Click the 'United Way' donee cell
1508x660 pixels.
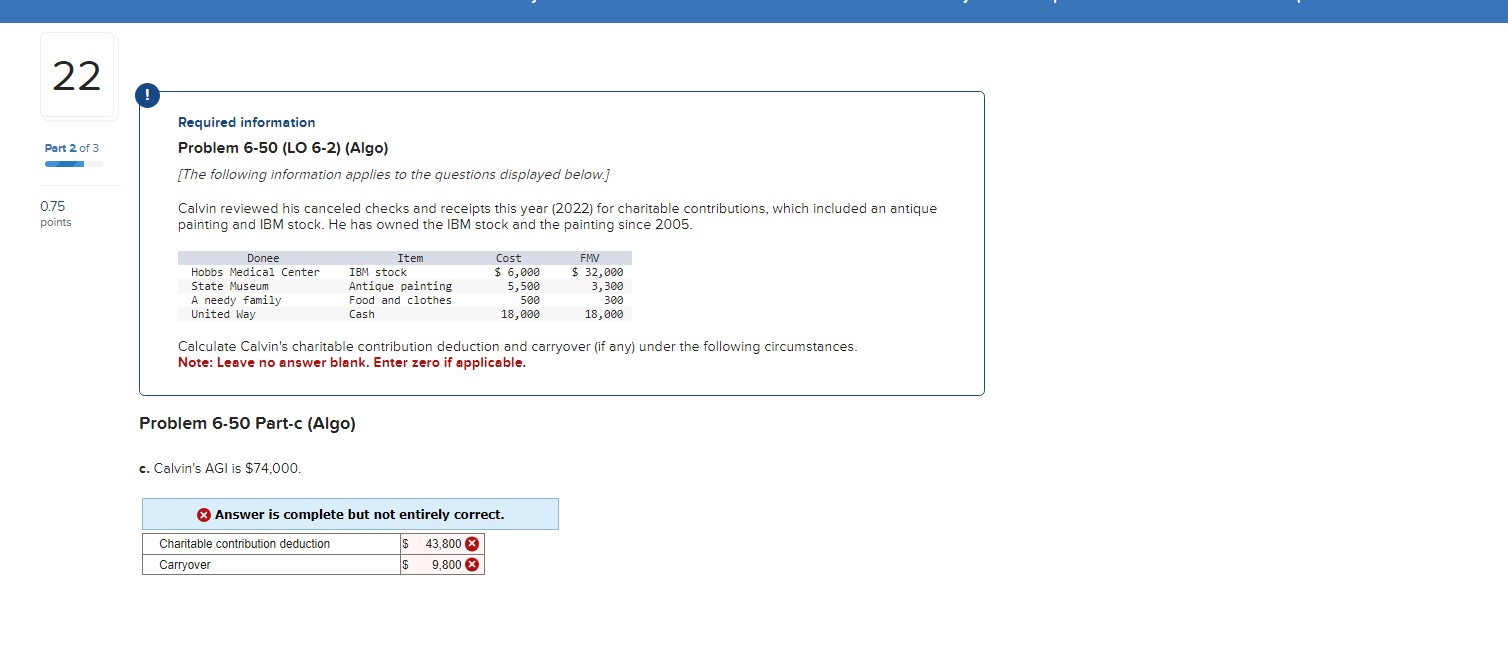[x=223, y=314]
